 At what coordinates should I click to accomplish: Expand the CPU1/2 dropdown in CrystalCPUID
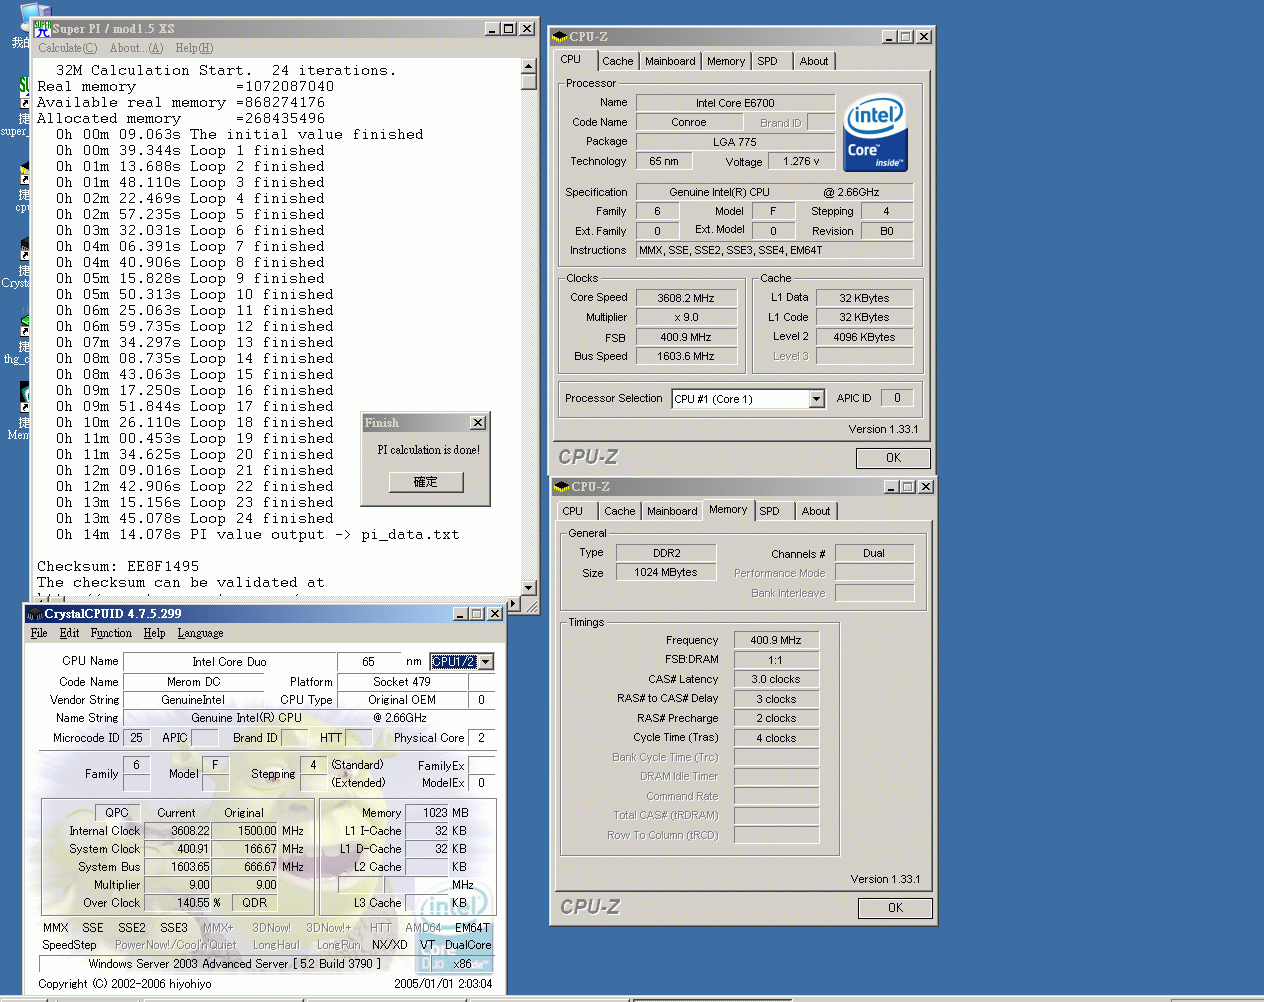coord(486,662)
